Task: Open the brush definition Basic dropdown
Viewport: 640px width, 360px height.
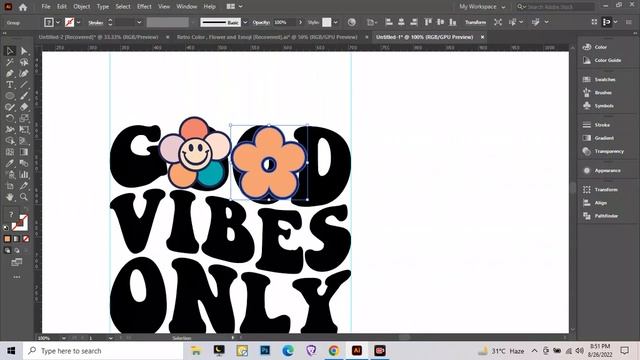Action: [245, 22]
